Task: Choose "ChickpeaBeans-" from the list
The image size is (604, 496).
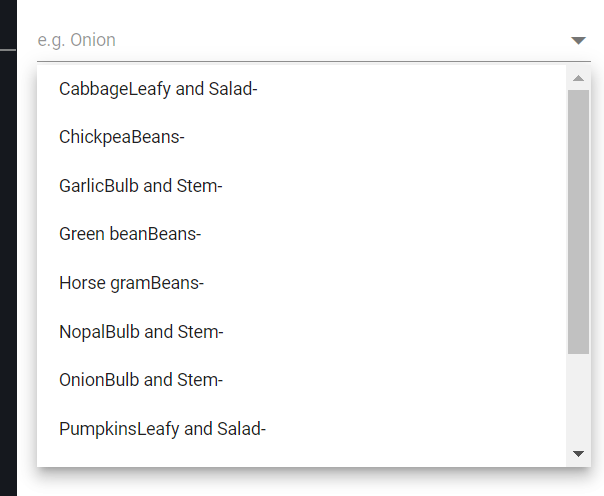Action: pos(121,137)
